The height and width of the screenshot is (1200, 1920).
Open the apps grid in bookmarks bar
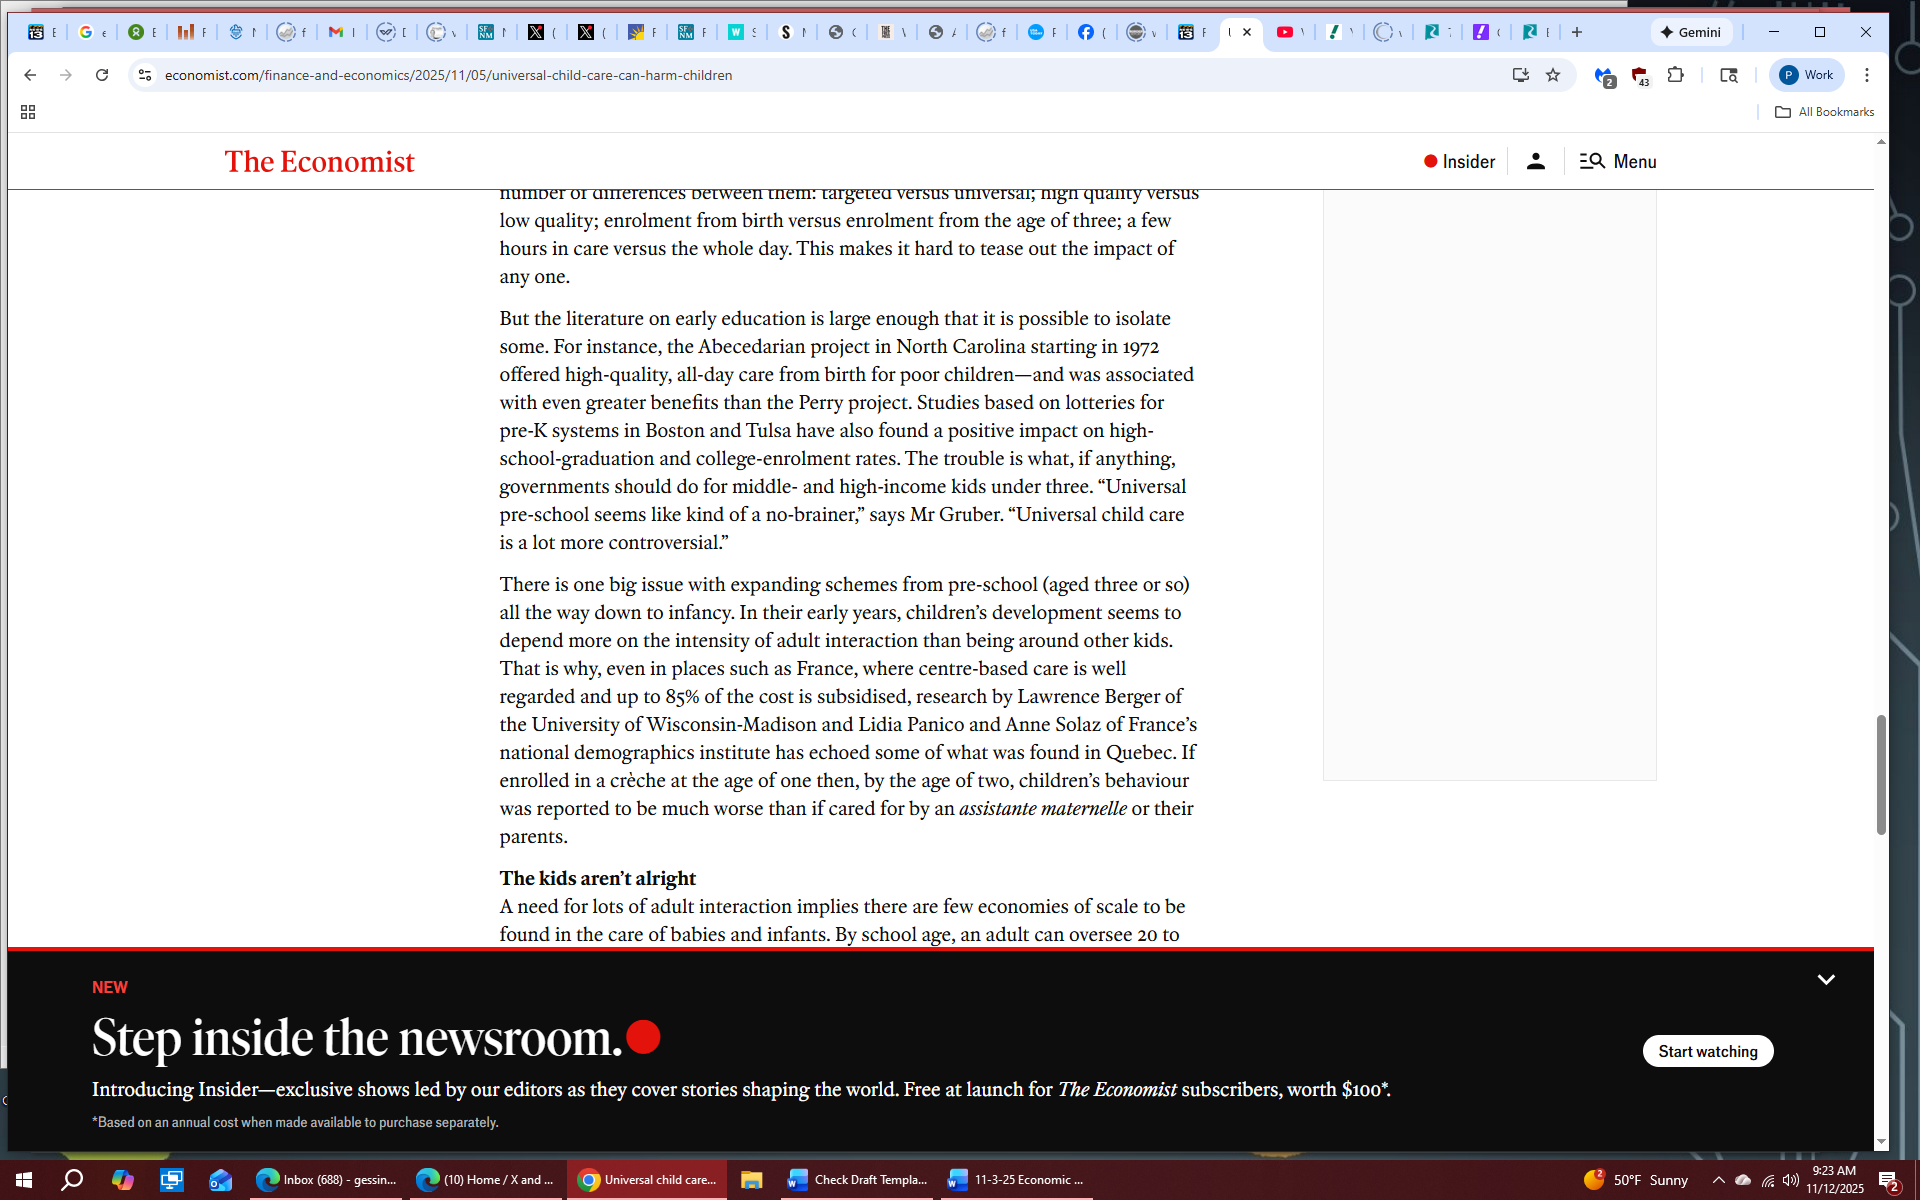tap(28, 112)
